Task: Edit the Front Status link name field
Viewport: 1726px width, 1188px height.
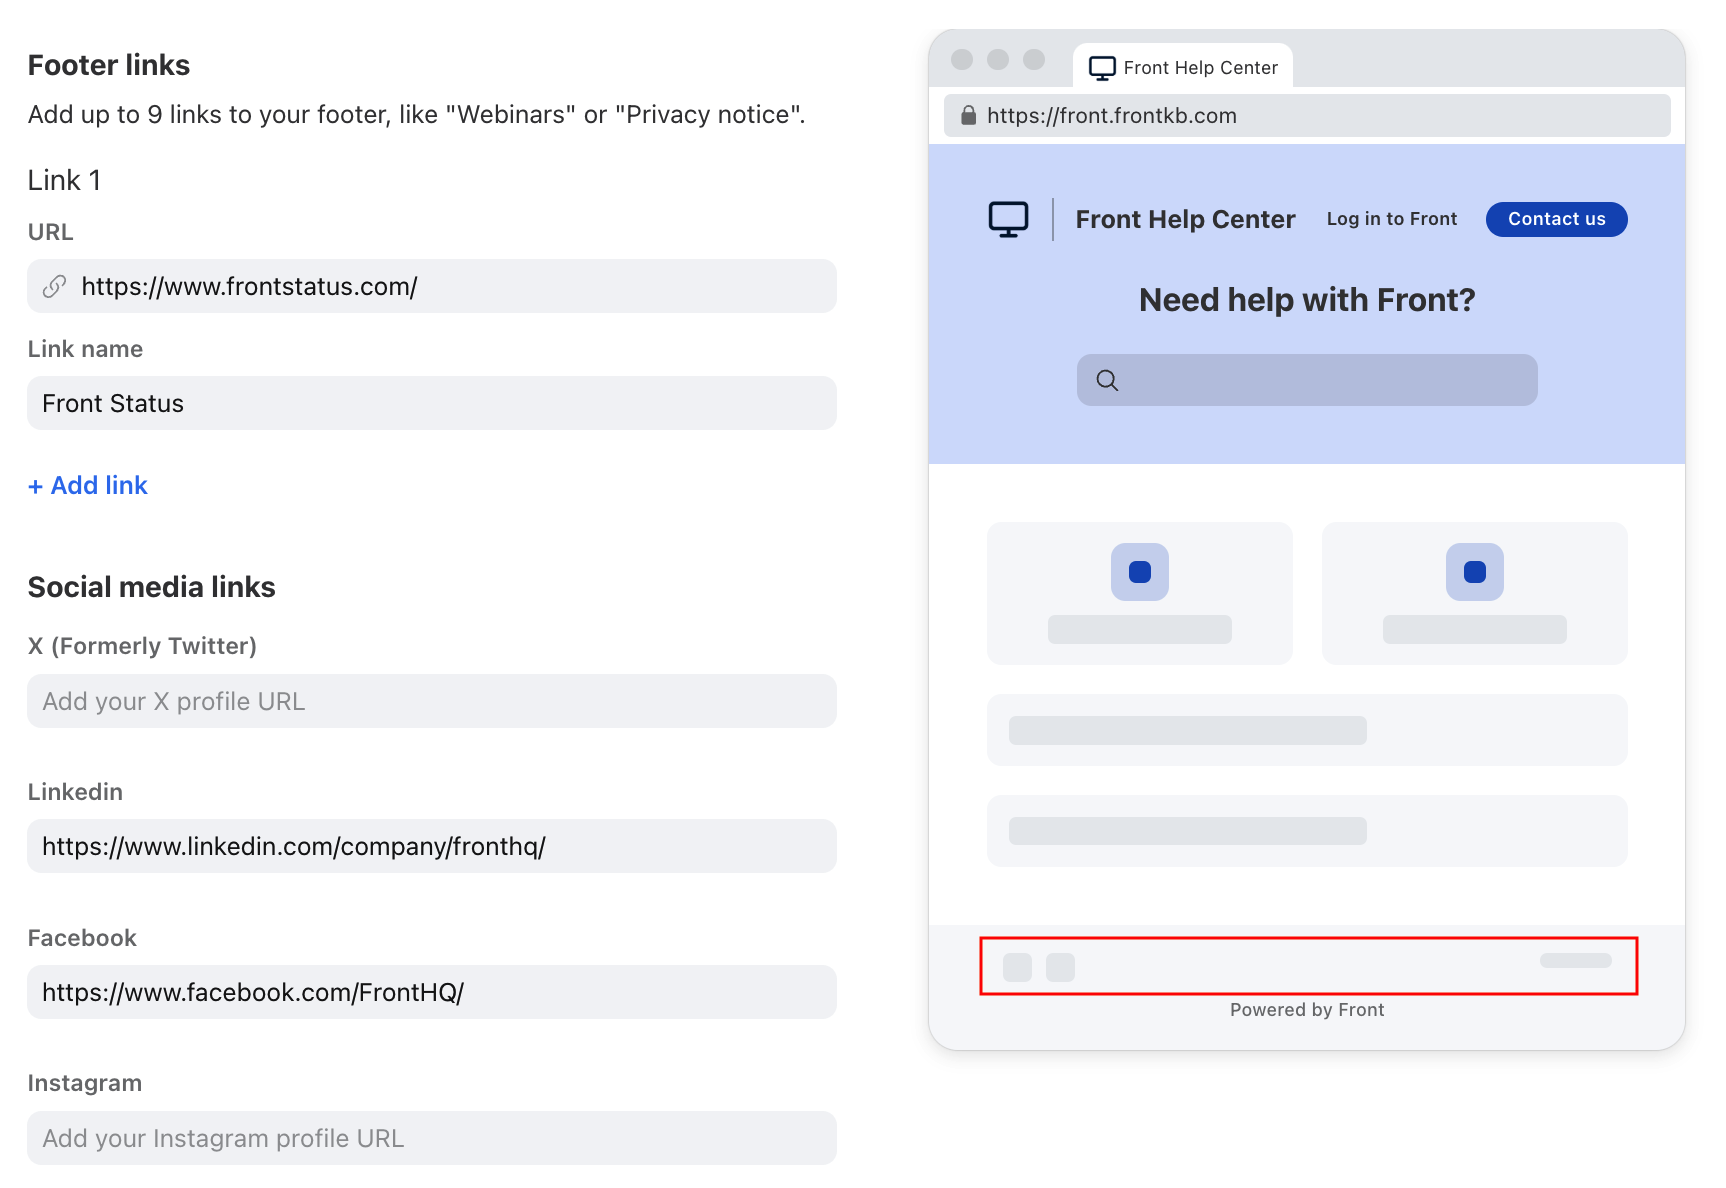Action: pyautogui.click(x=432, y=403)
